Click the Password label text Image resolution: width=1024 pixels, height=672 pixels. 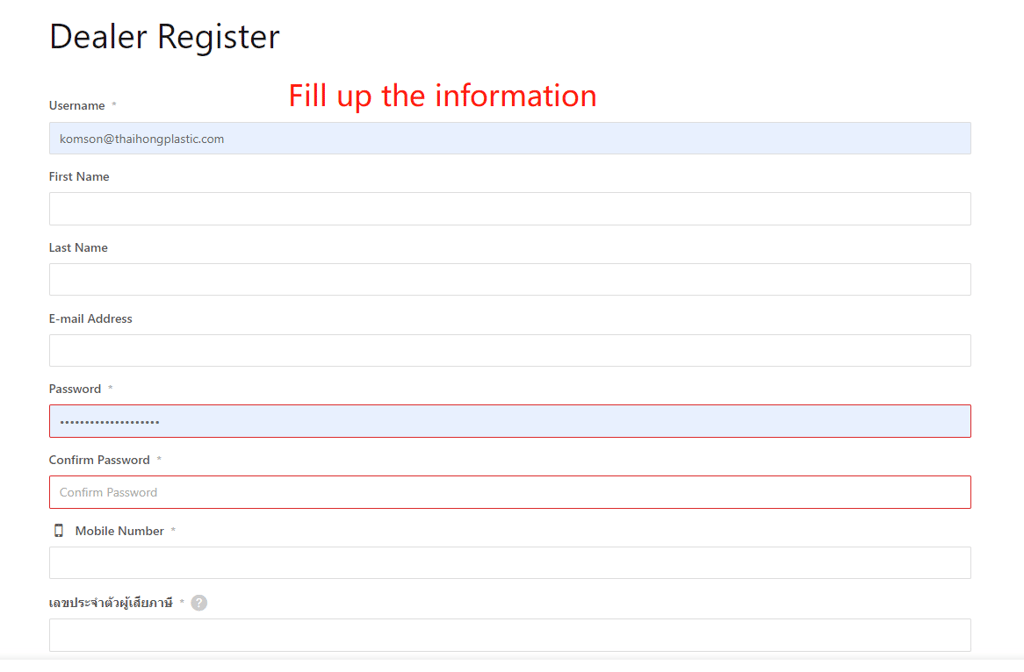(x=75, y=389)
